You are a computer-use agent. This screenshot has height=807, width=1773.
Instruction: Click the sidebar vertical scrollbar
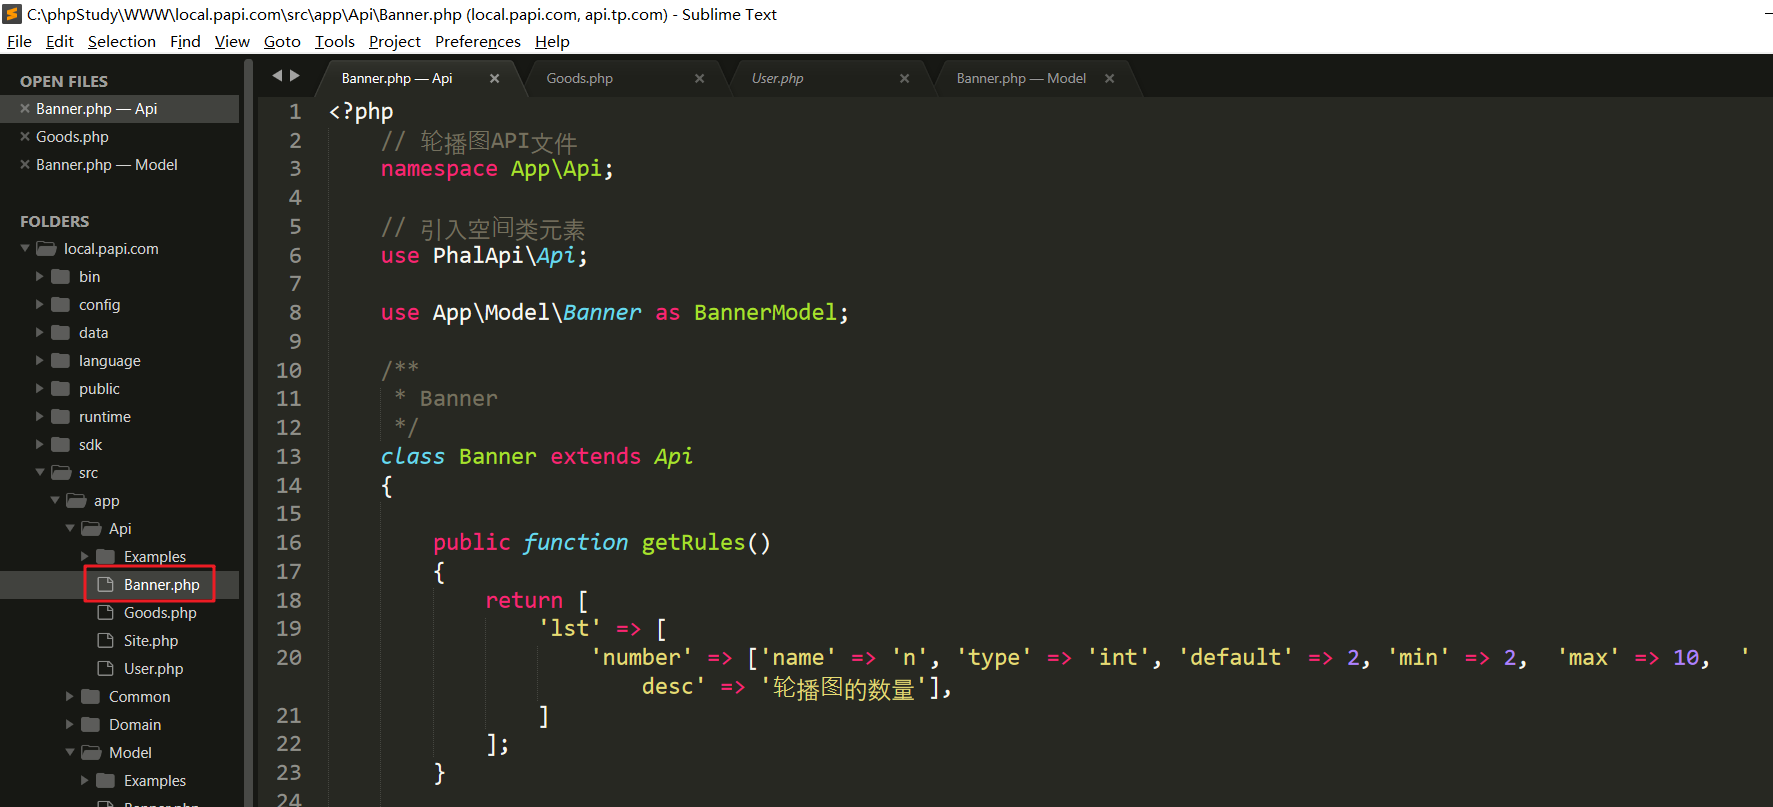(248, 433)
